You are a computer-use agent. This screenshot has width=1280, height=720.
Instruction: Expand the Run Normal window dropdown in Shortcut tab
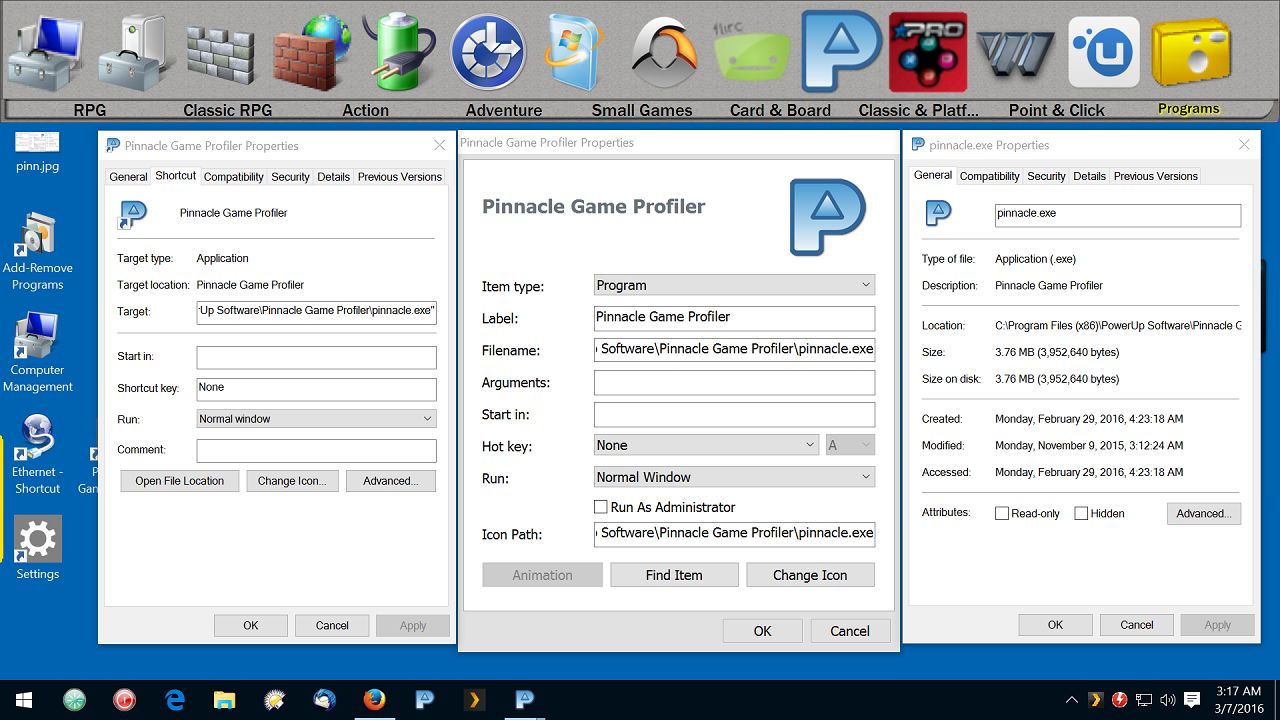[316, 419]
